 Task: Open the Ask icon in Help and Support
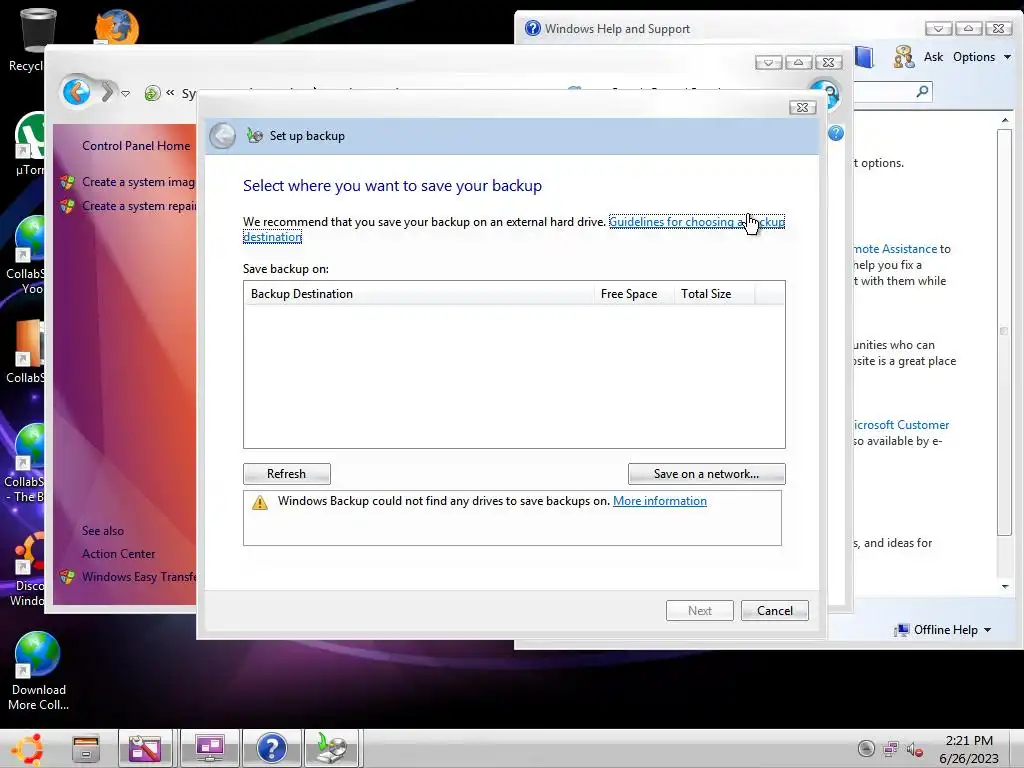[x=904, y=57]
